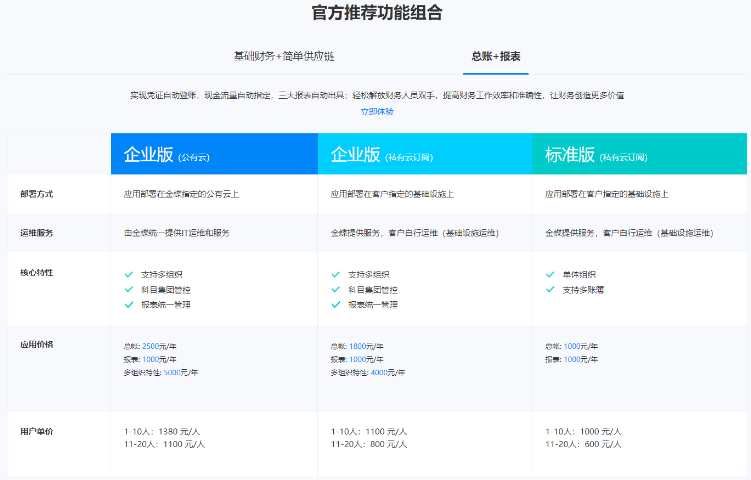Click 总账: 1000元/年 in 标准版 column
The image size is (751, 480).
pos(571,346)
